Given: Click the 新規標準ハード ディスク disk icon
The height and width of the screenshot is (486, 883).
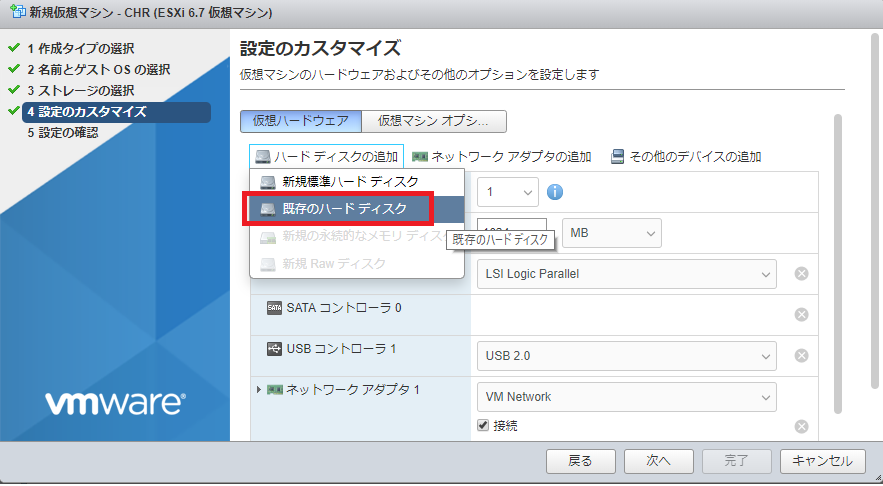Looking at the screenshot, I should (x=268, y=182).
